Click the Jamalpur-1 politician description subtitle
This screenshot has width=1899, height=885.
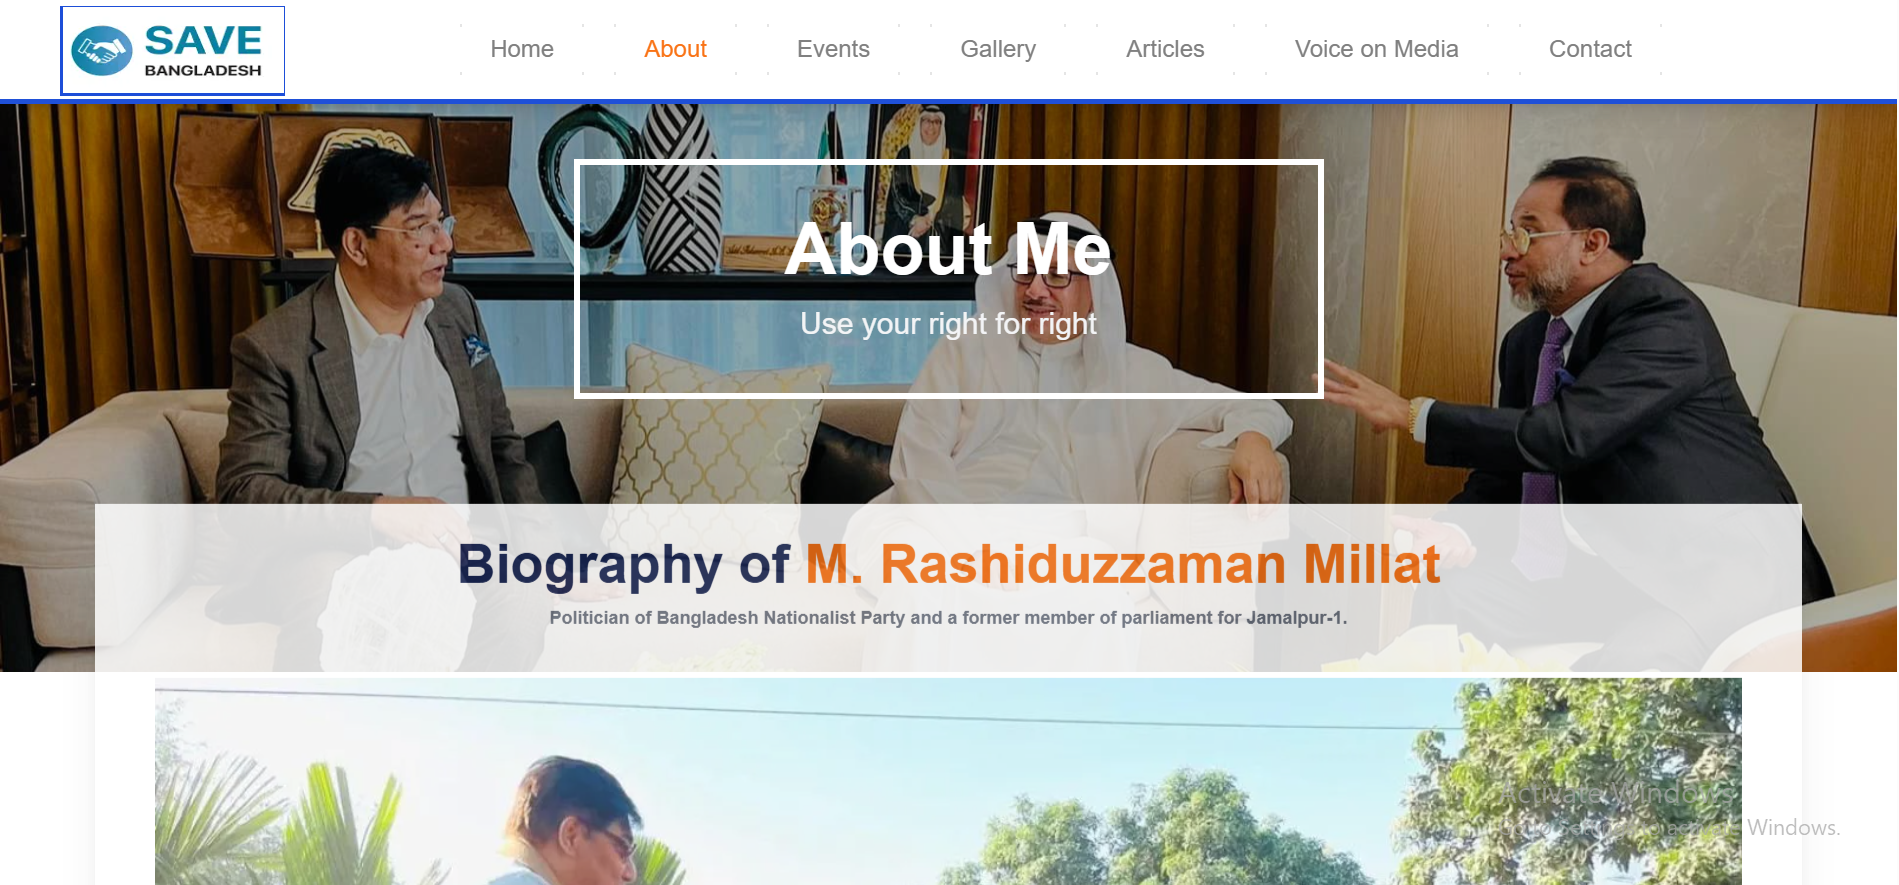click(x=948, y=618)
